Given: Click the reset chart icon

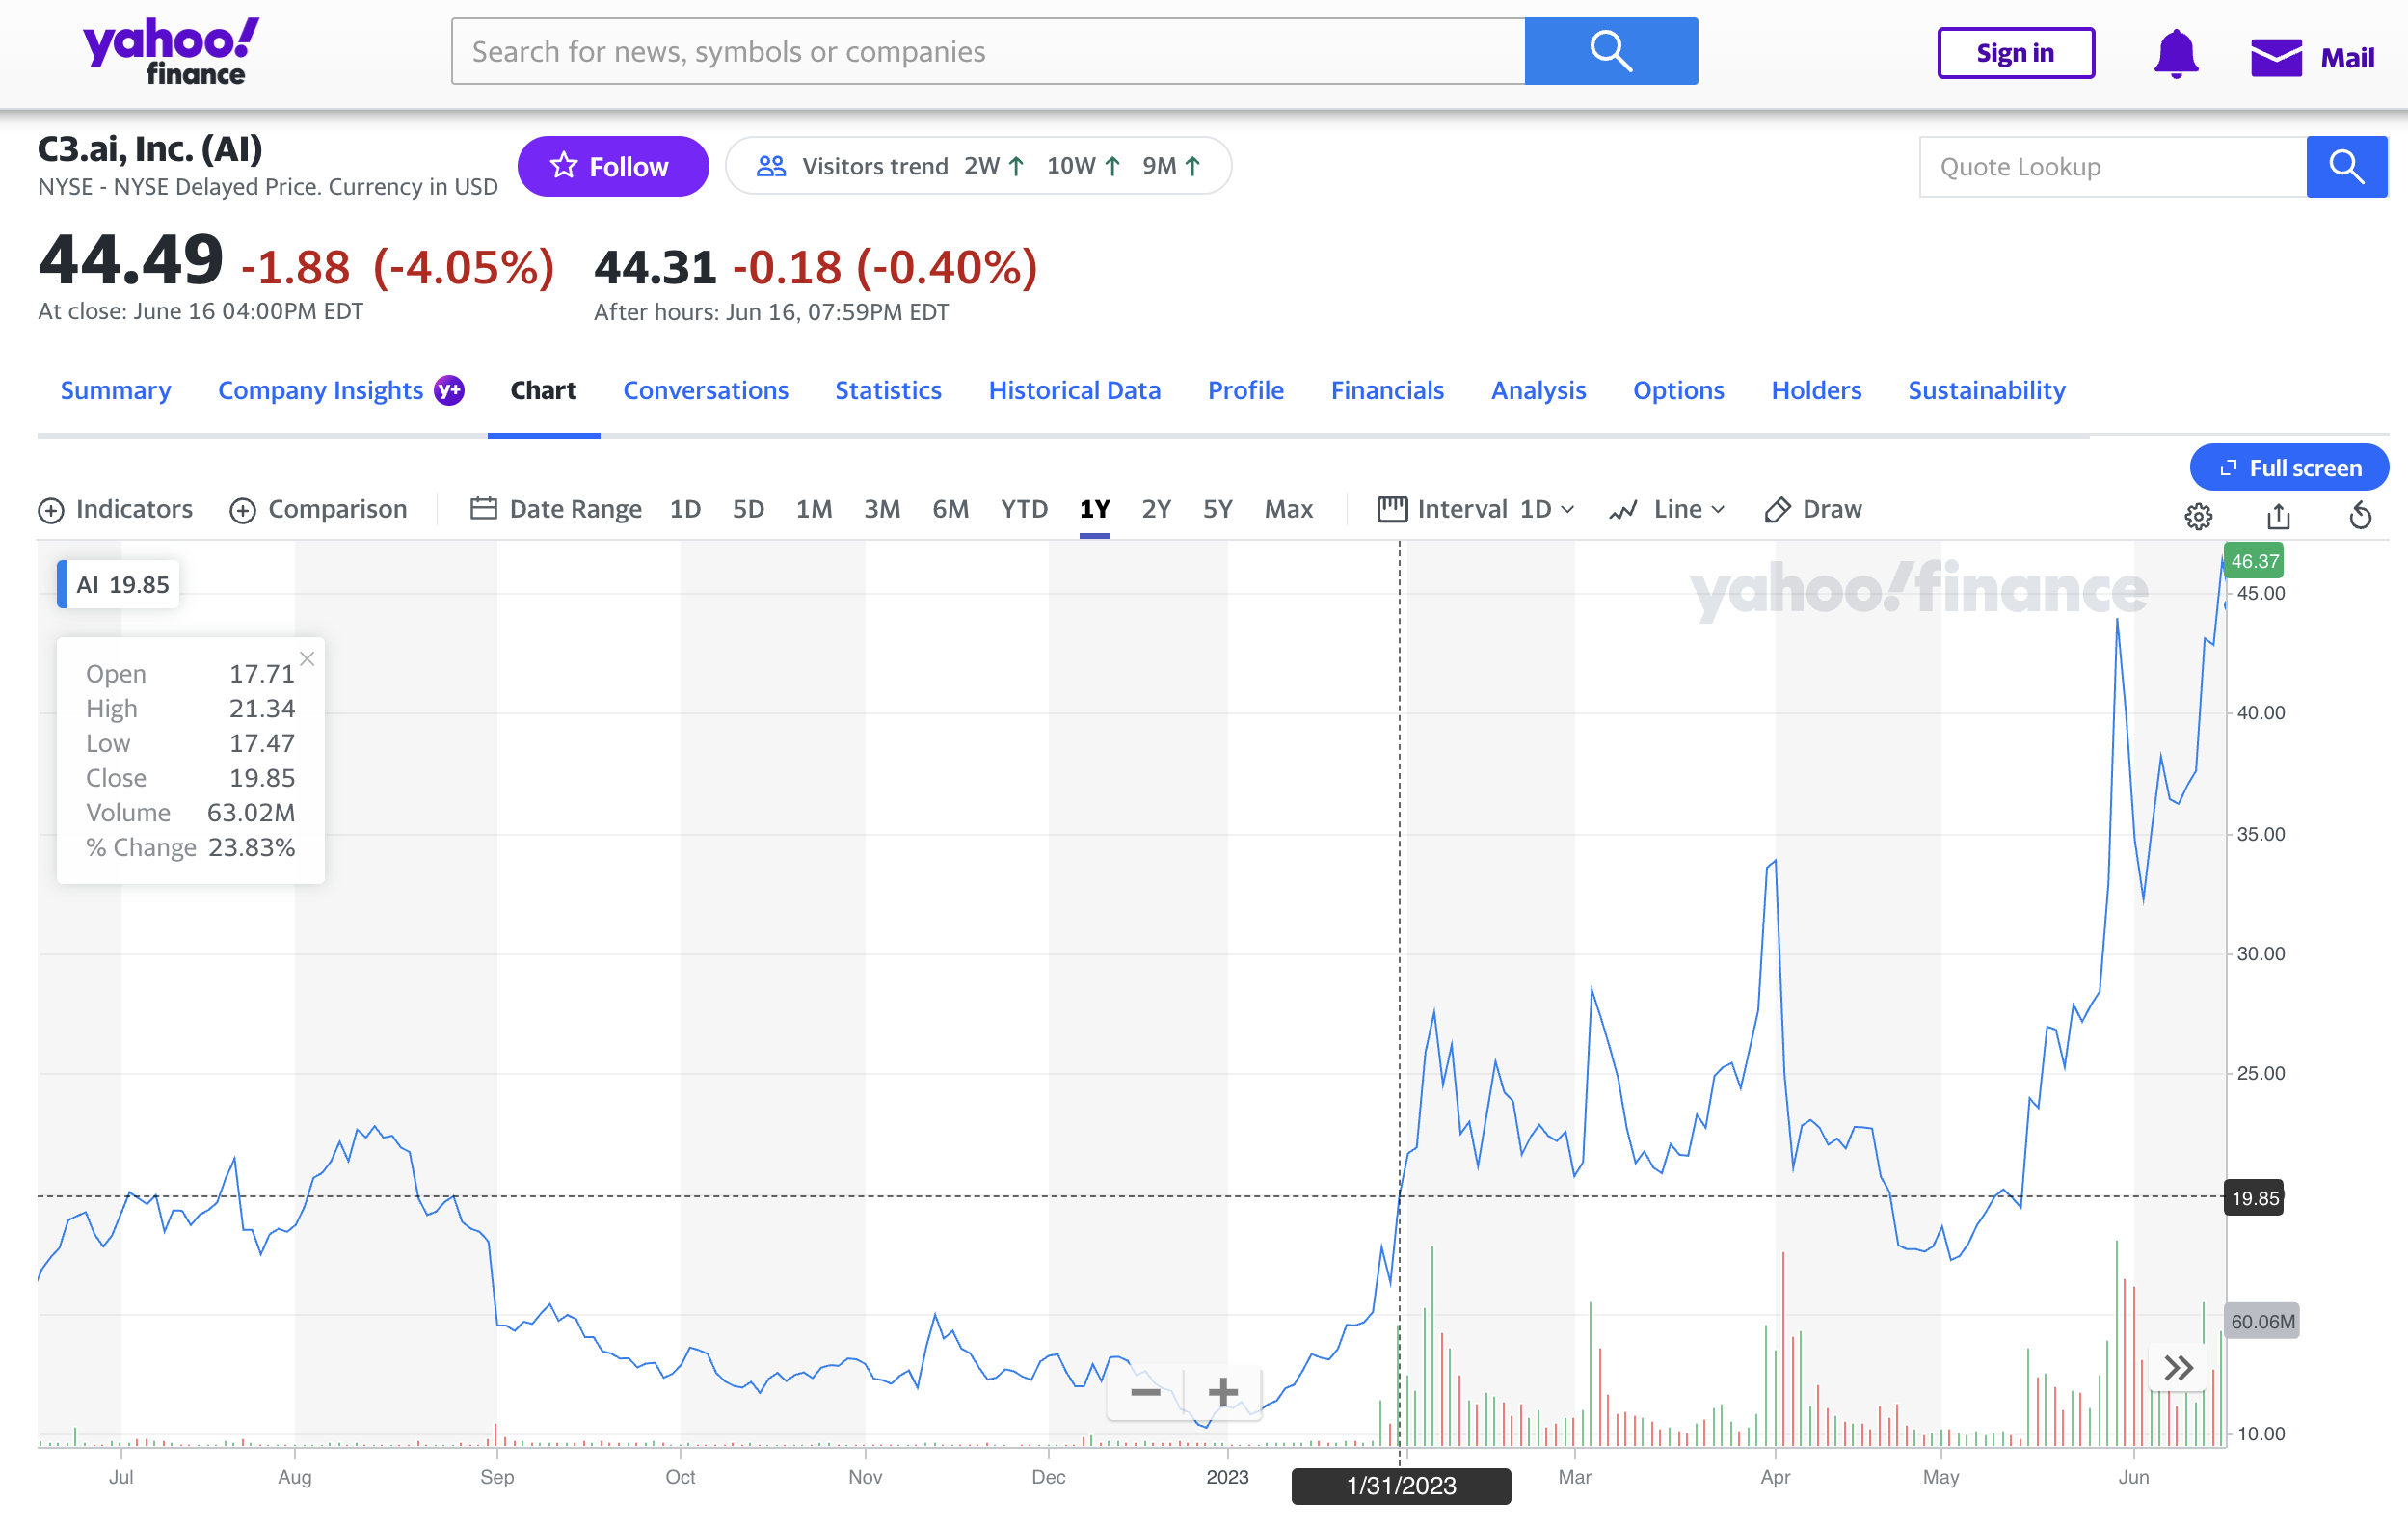Looking at the screenshot, I should (2360, 516).
